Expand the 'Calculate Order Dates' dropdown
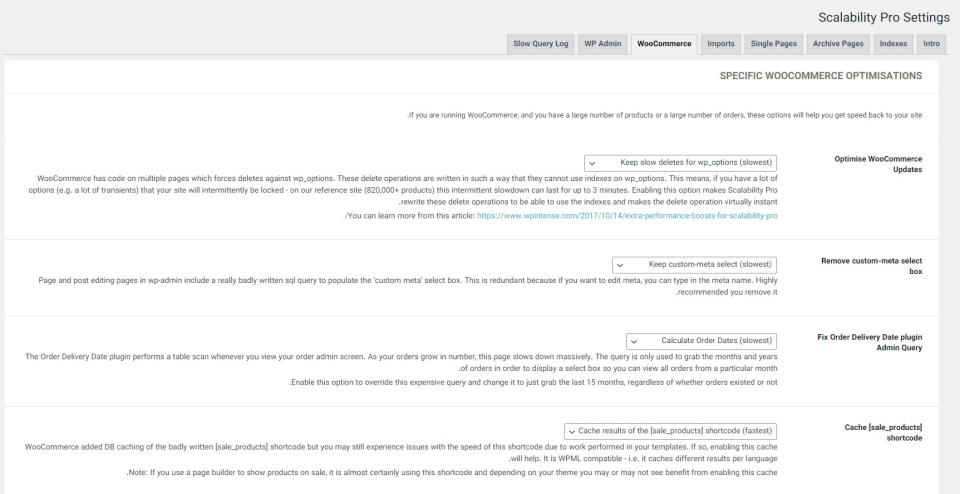960x494 pixels. 701,341
